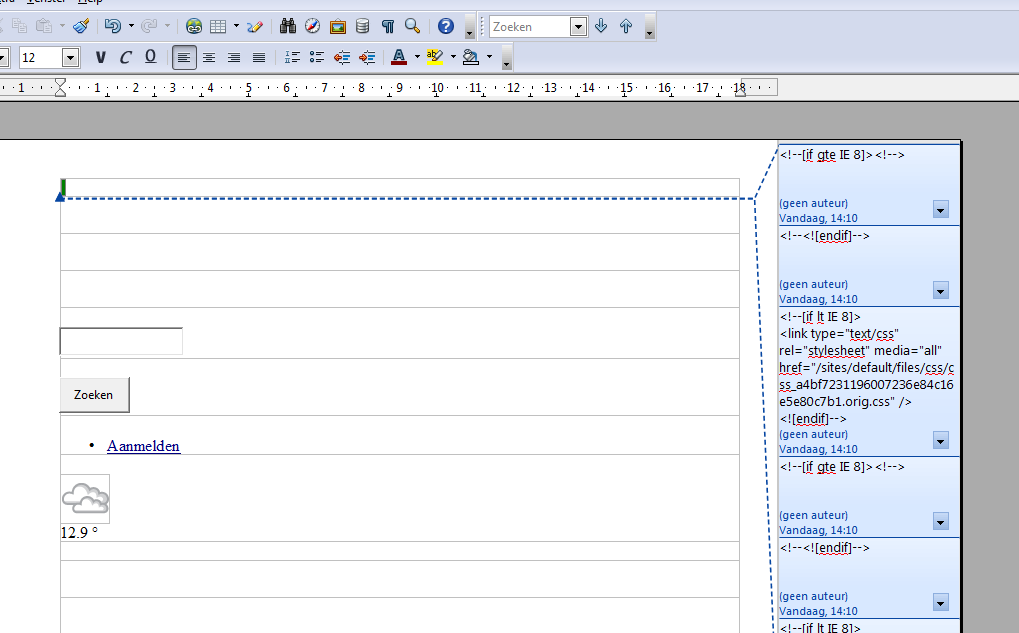1019x633 pixels.
Task: Open the Navigator compass icon
Action: pyautogui.click(x=313, y=26)
